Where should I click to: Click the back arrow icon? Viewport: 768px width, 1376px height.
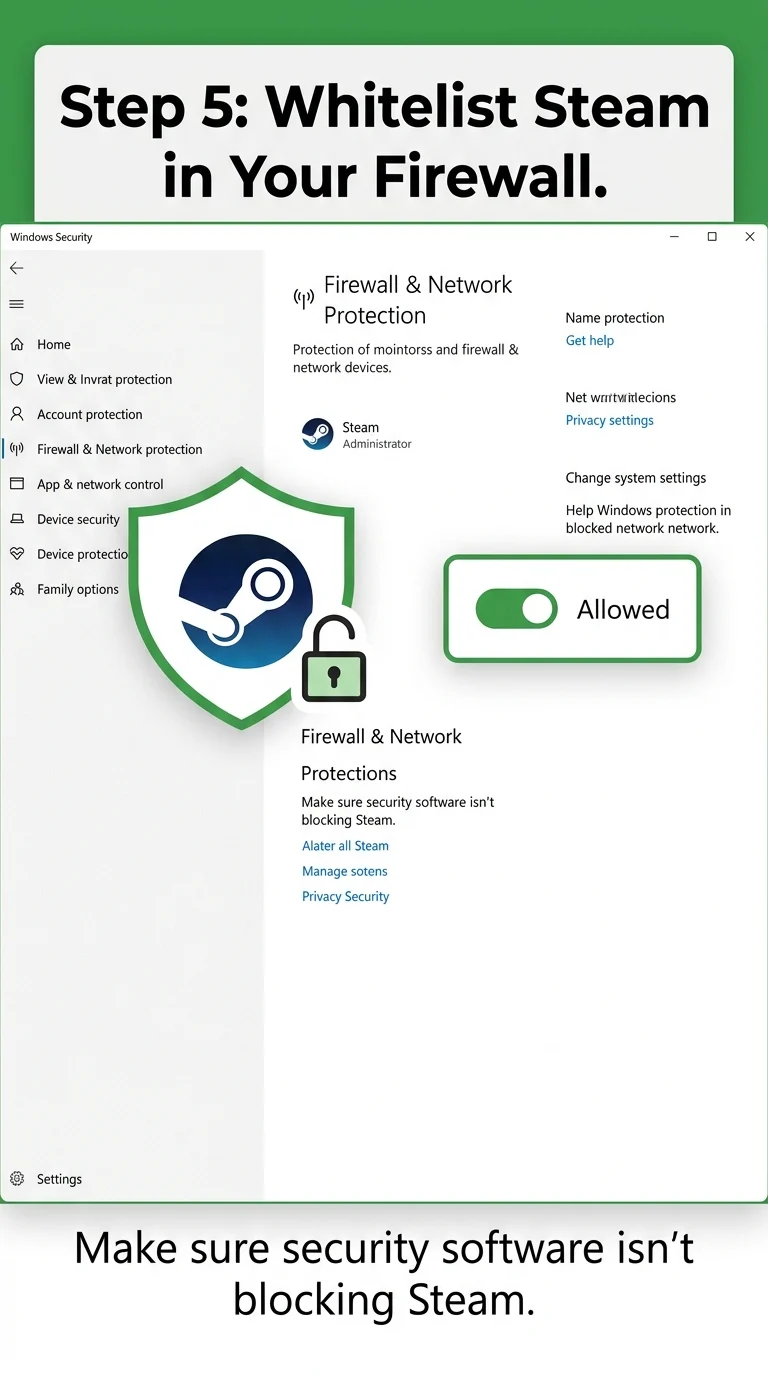tap(16, 268)
